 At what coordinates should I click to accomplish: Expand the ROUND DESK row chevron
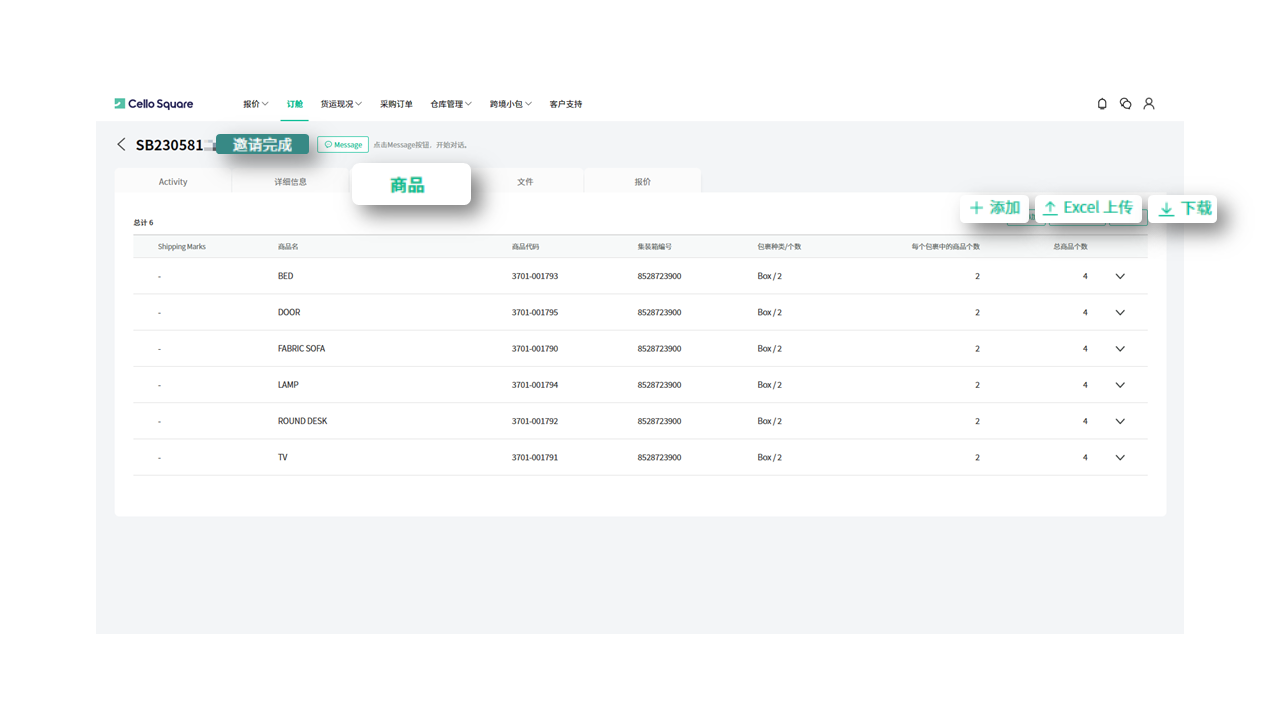(1120, 422)
